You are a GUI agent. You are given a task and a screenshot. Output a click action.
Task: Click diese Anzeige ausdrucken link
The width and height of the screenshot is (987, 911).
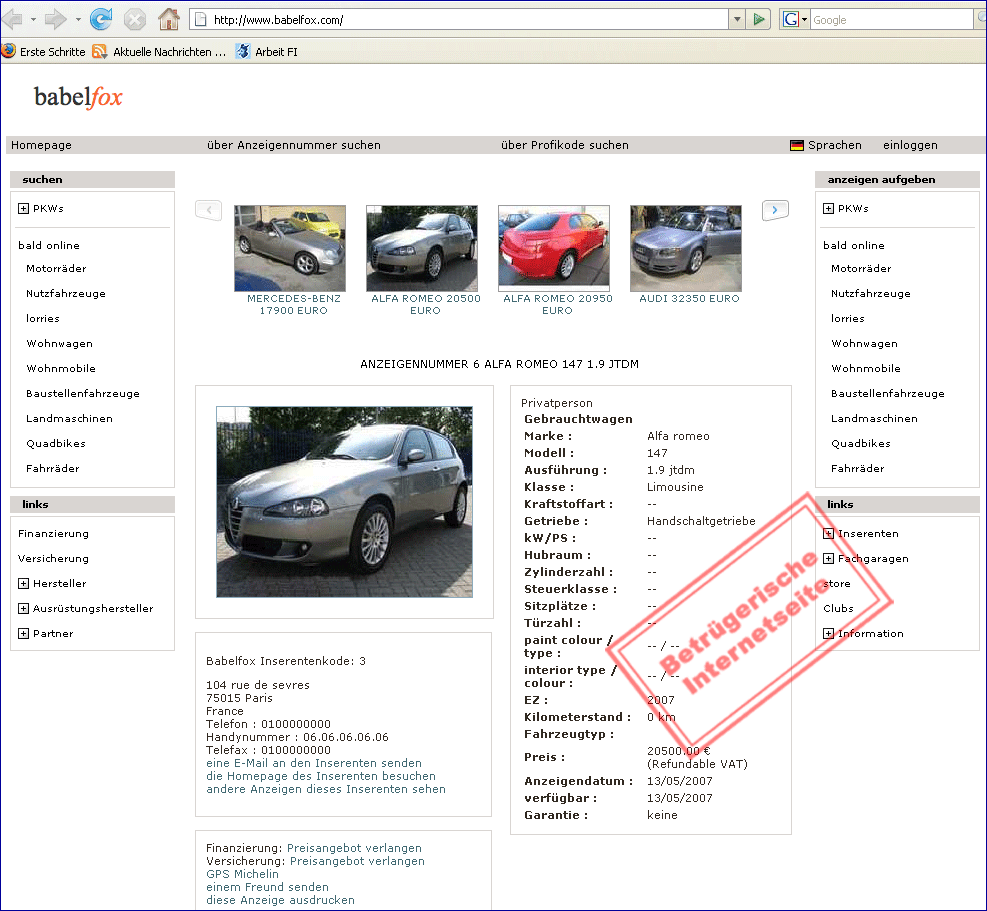pyautogui.click(x=280, y=900)
